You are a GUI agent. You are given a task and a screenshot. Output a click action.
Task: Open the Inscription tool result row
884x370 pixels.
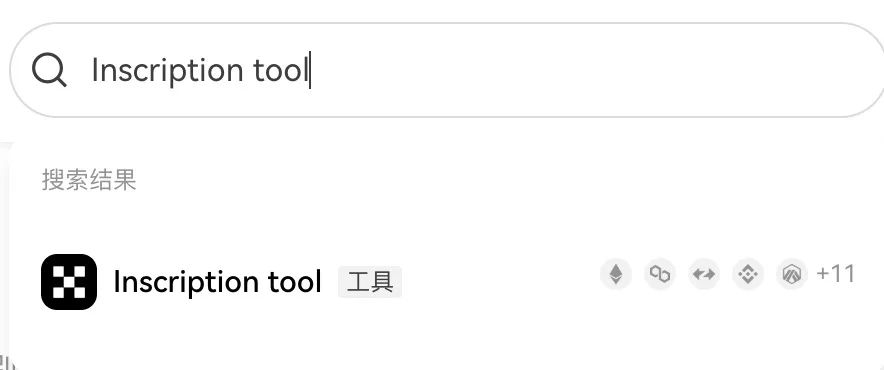448,282
